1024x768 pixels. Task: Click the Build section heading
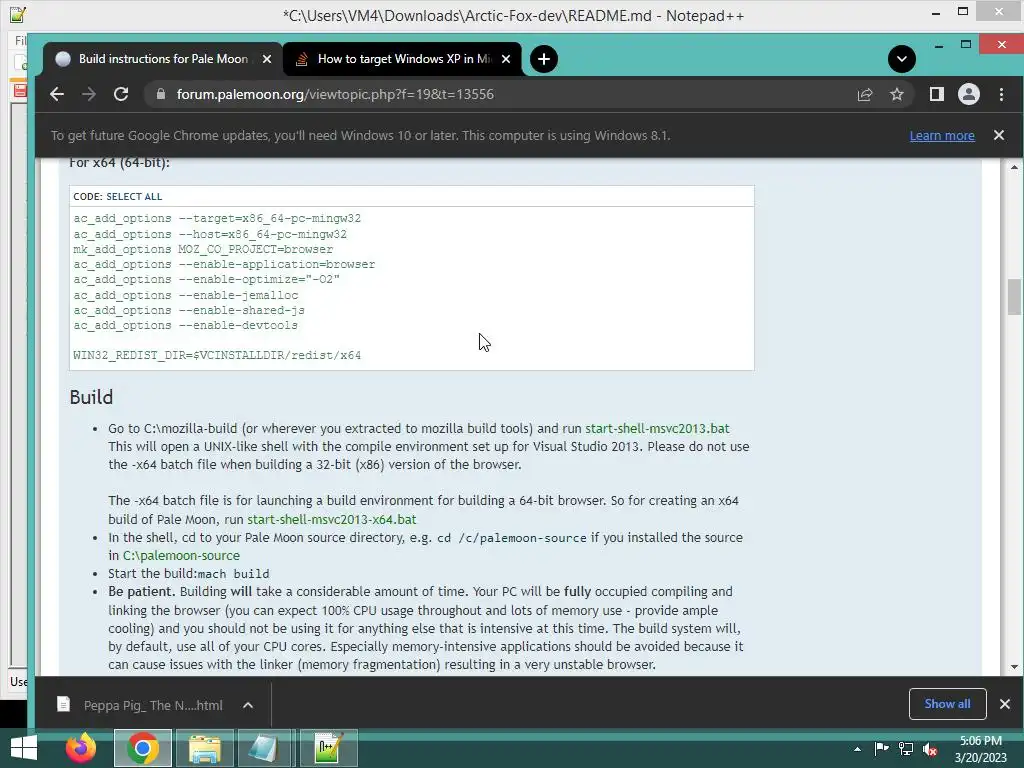91,397
